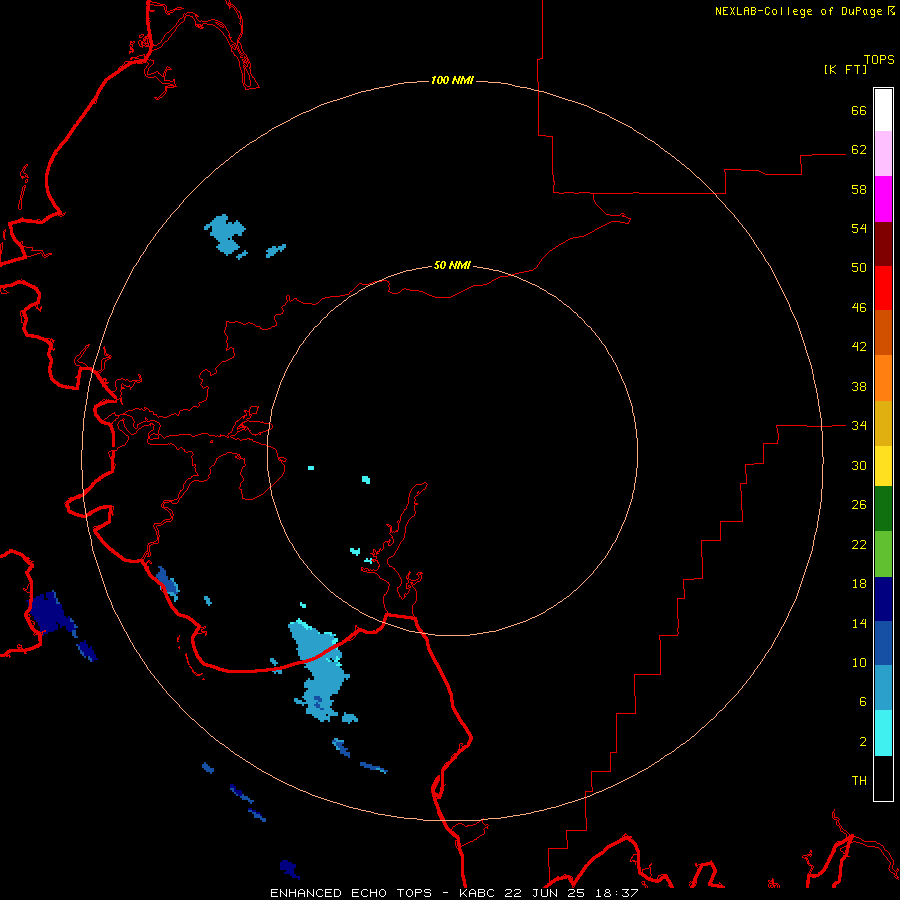Image resolution: width=900 pixels, height=900 pixels.
Task: Click the legend value 58
Action: click(859, 189)
